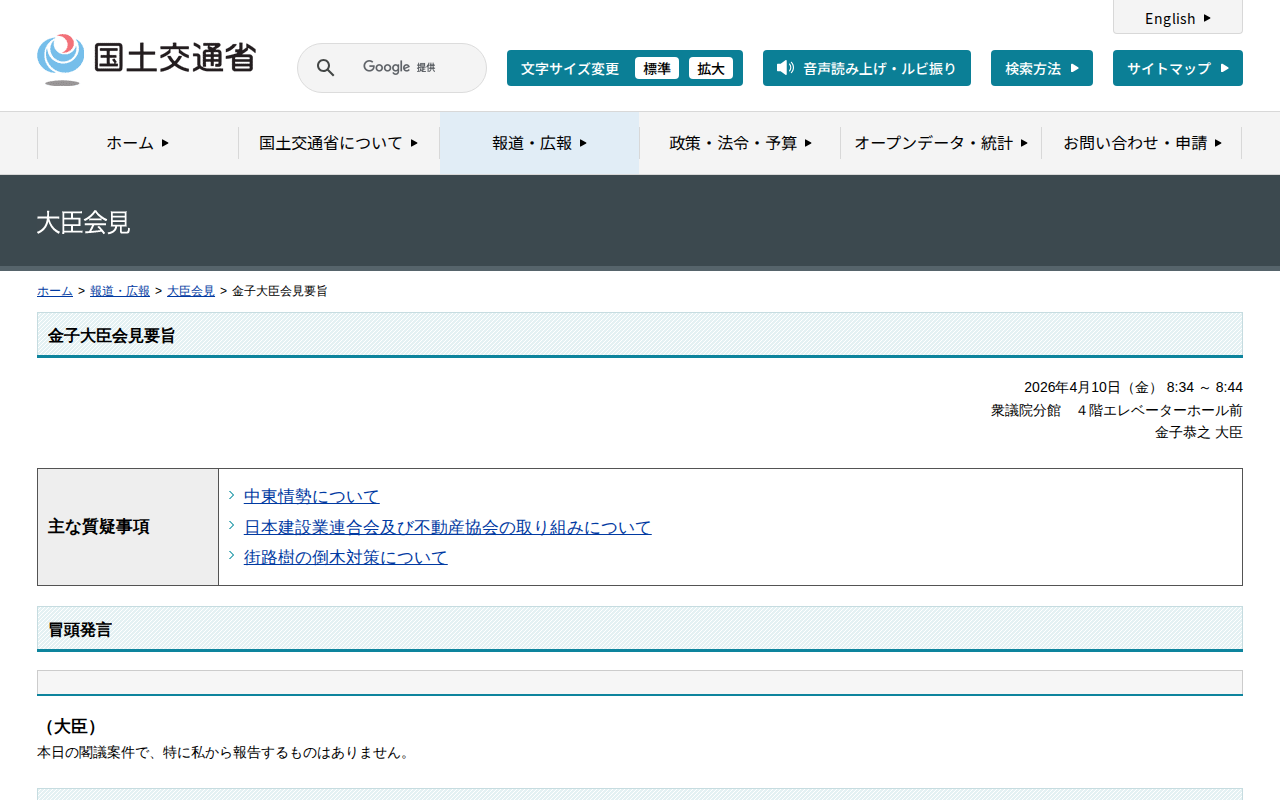Click arrow next to 政策・法令・予算
1280x800 pixels.
click(808, 143)
